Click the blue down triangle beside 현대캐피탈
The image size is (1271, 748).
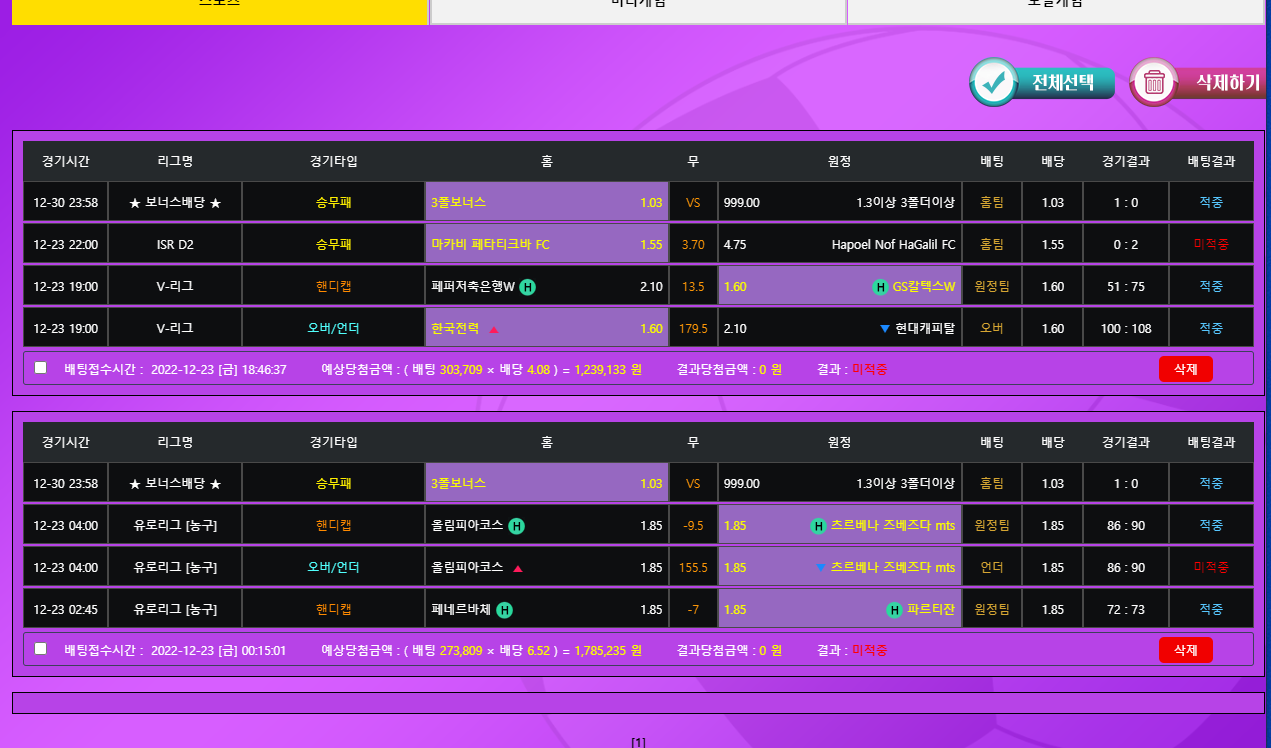884,328
